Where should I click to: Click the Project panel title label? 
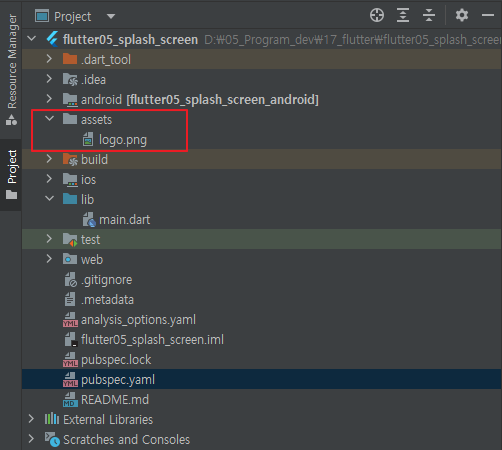[x=73, y=17]
